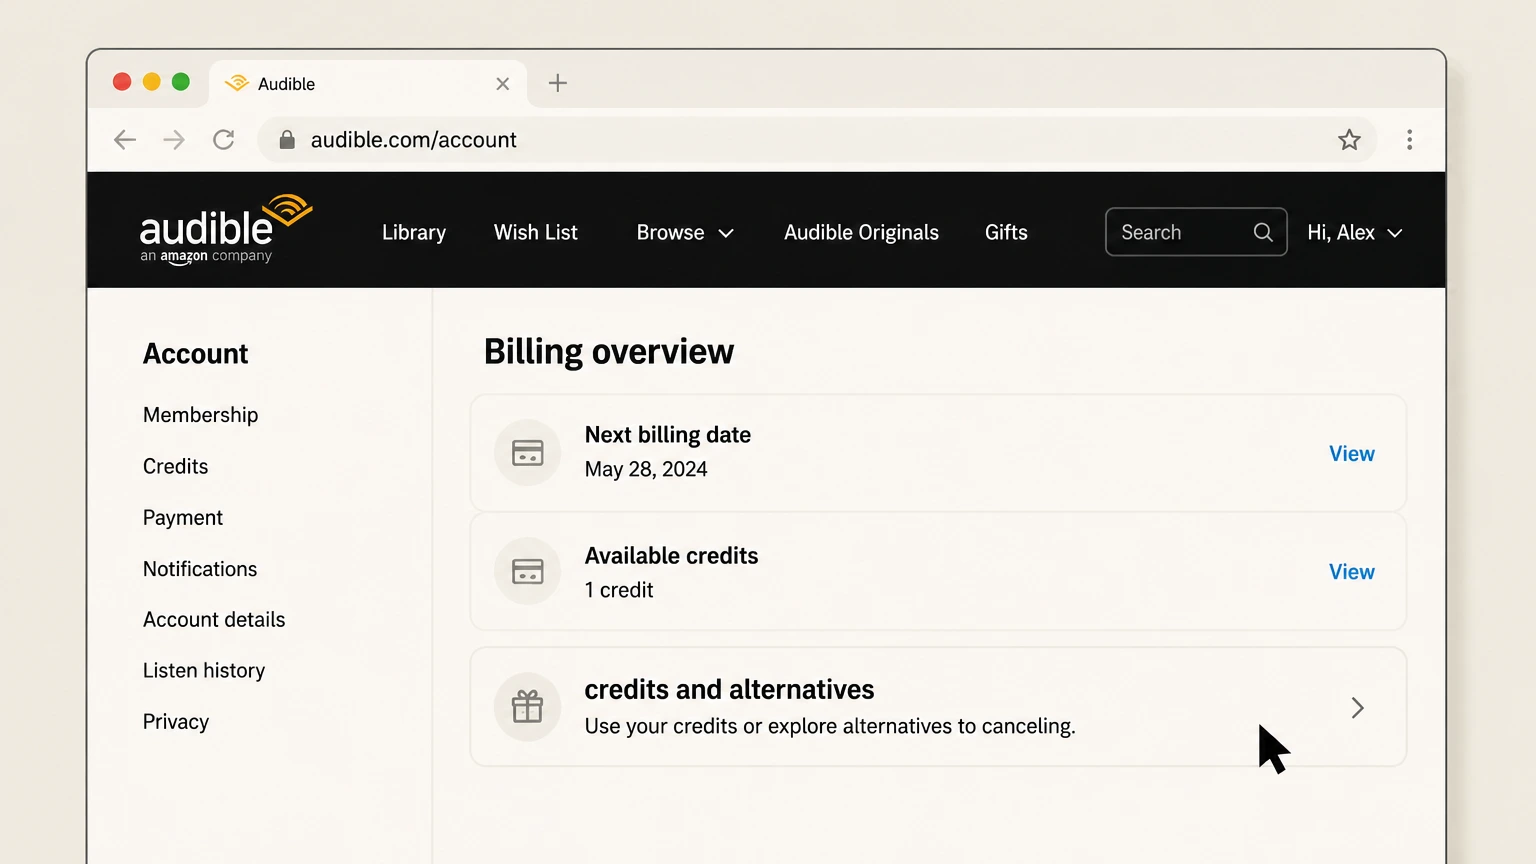Screen dimensions: 1536x864
Task: Click the Available credits label
Action: pyautogui.click(x=671, y=556)
